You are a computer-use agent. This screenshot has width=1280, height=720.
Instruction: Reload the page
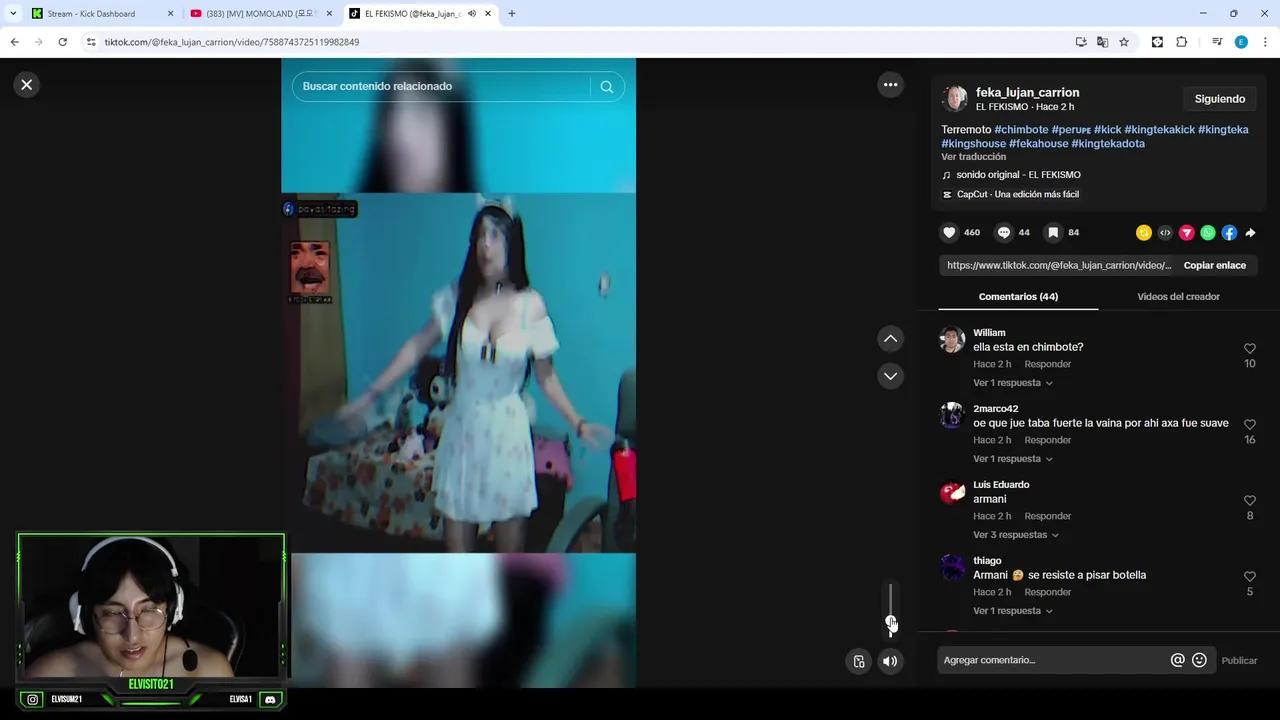click(x=62, y=42)
